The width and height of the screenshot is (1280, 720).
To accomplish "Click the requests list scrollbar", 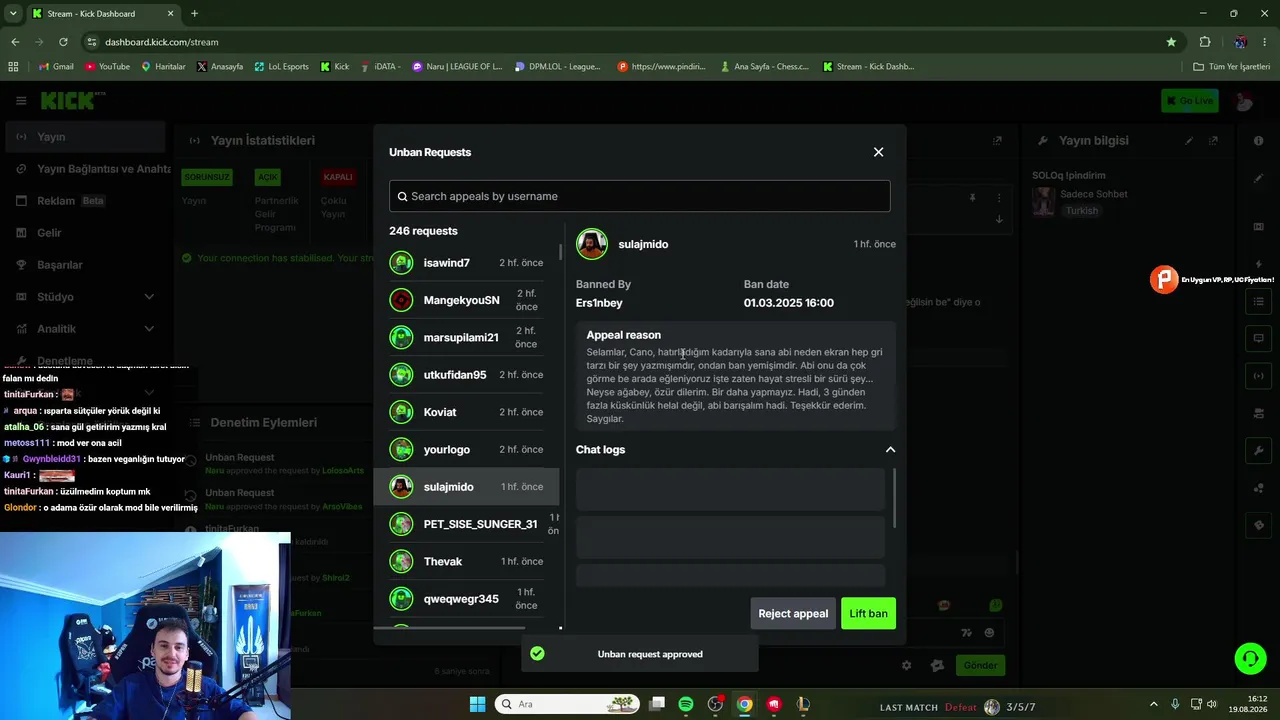I will [560, 252].
